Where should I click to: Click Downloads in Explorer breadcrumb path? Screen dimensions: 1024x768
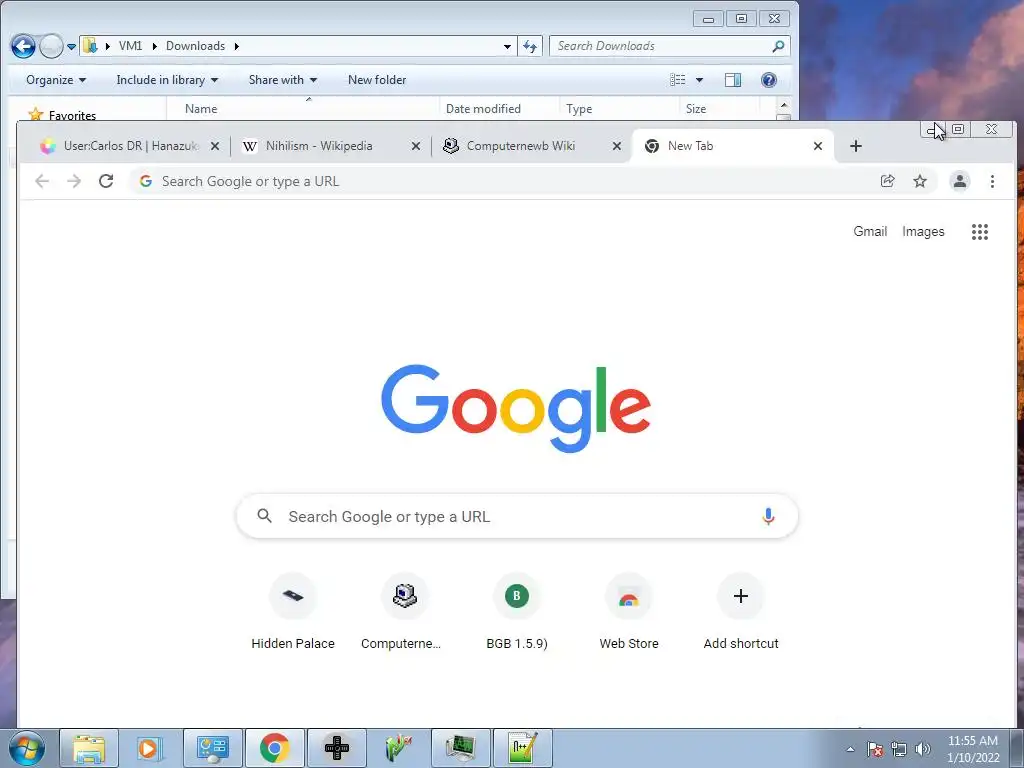tap(195, 46)
